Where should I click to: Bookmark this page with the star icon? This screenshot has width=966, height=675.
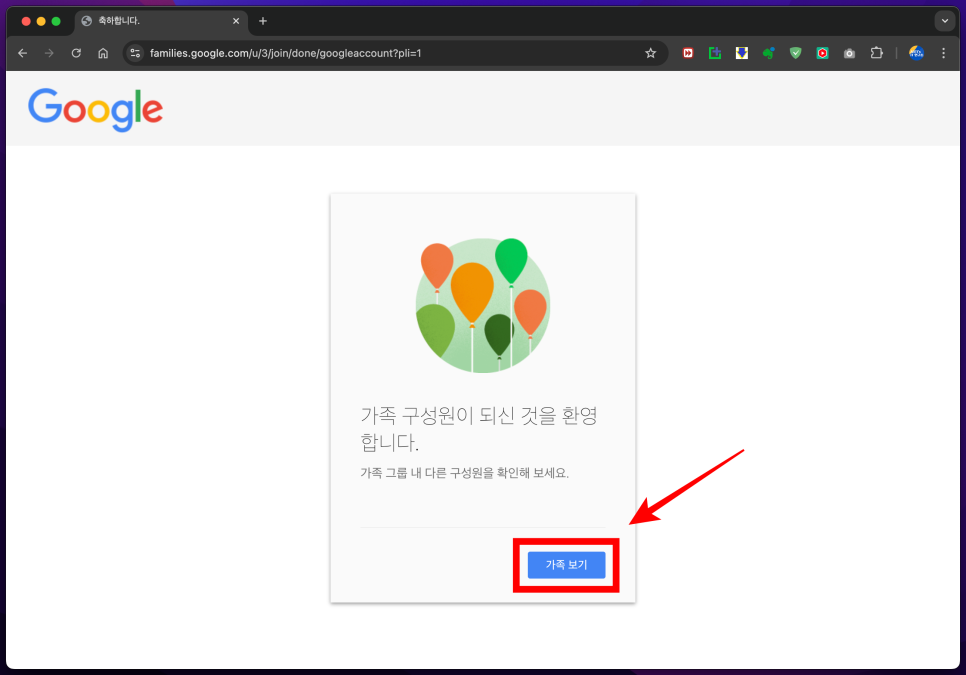pos(651,54)
